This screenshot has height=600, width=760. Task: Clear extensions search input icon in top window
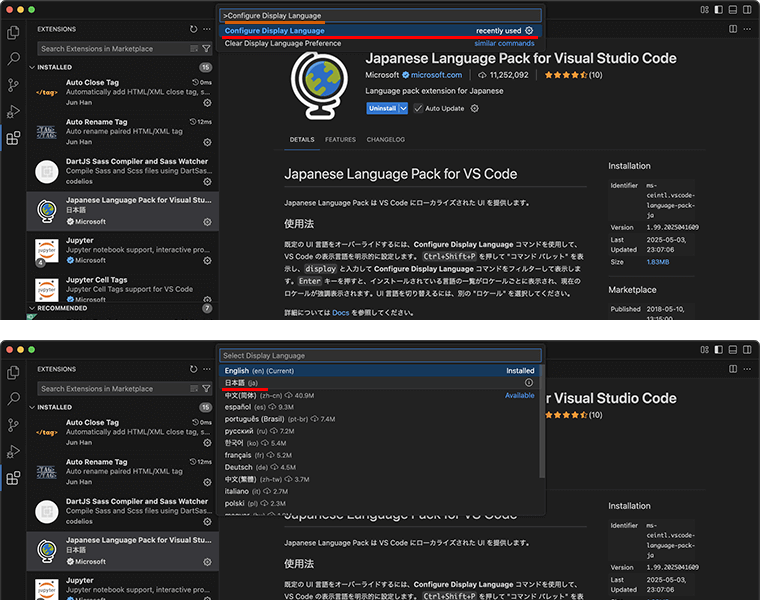(x=194, y=48)
